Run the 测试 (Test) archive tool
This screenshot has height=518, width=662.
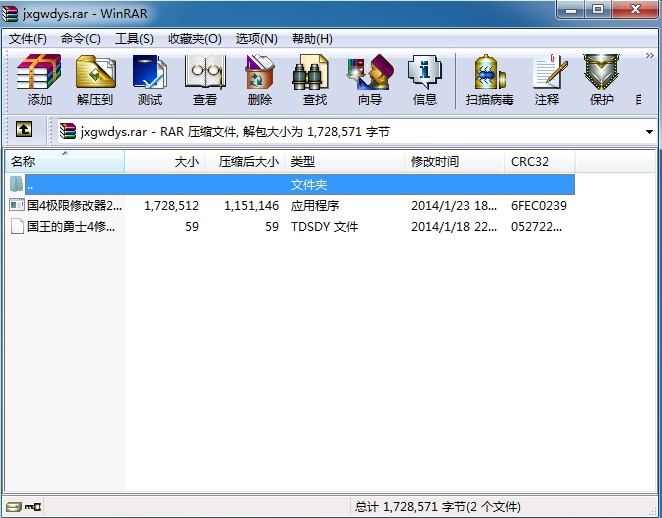click(x=150, y=80)
